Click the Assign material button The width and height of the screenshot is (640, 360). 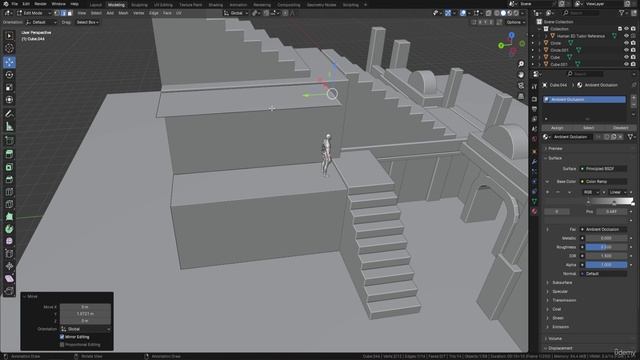tap(557, 128)
